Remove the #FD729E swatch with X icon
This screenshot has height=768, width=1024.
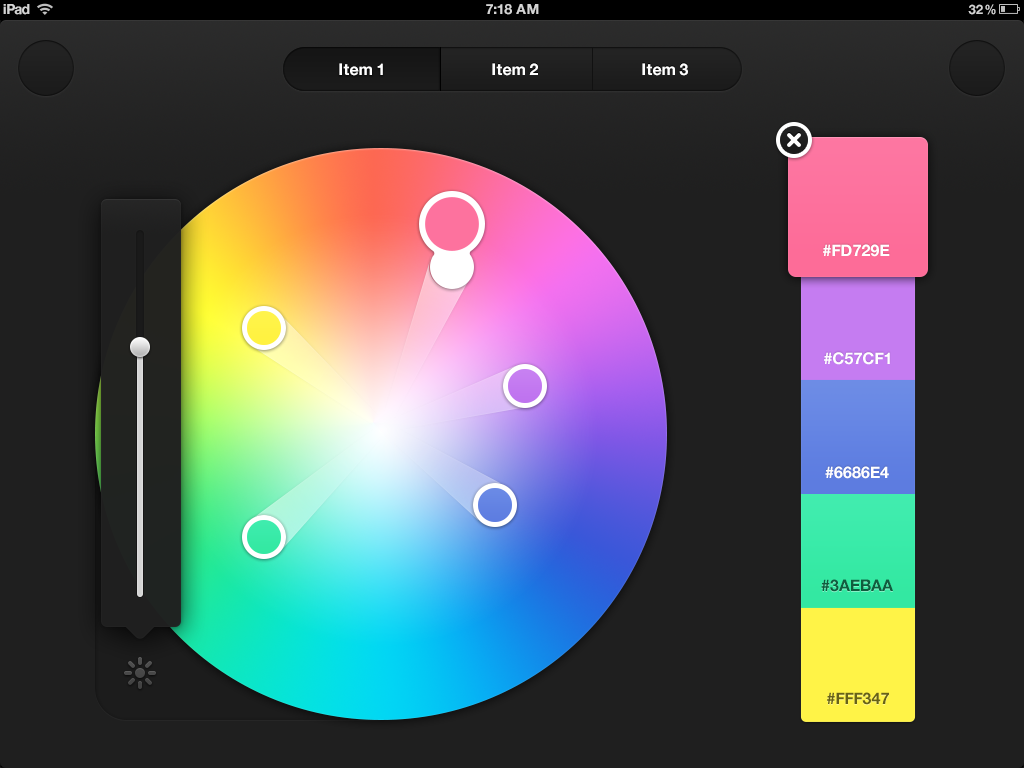(793, 140)
